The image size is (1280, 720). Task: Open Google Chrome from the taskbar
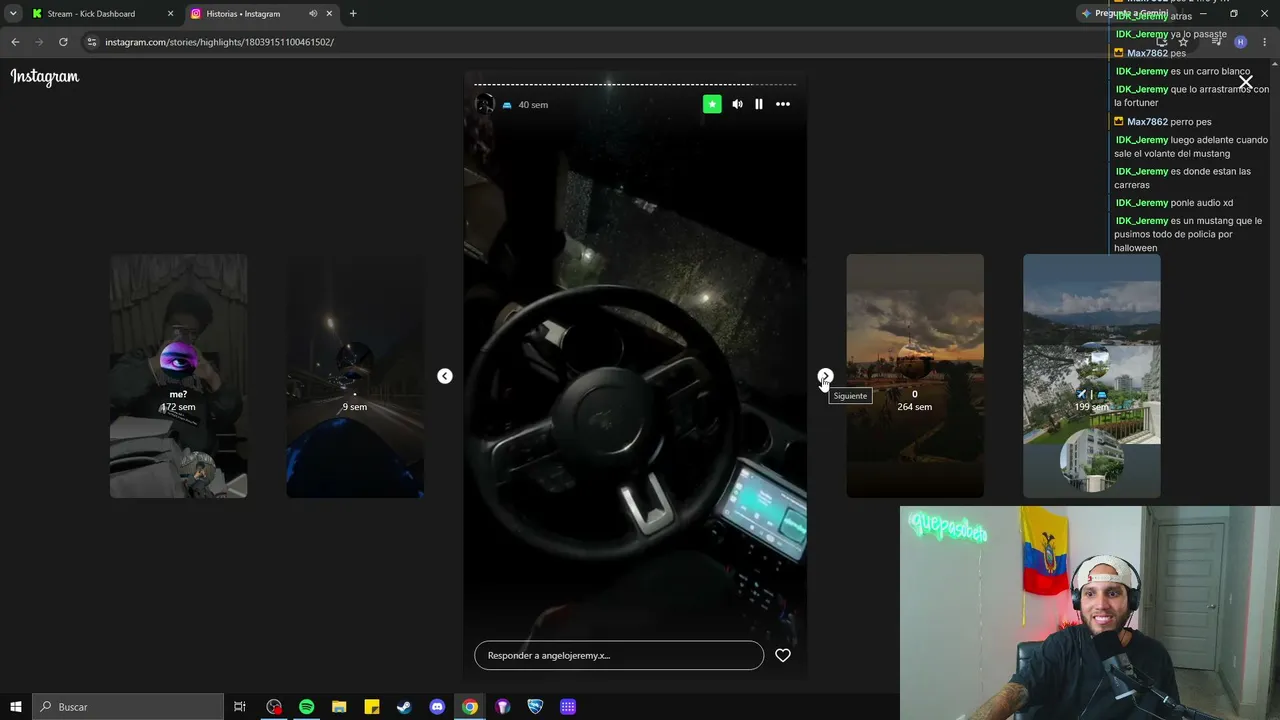(x=470, y=707)
